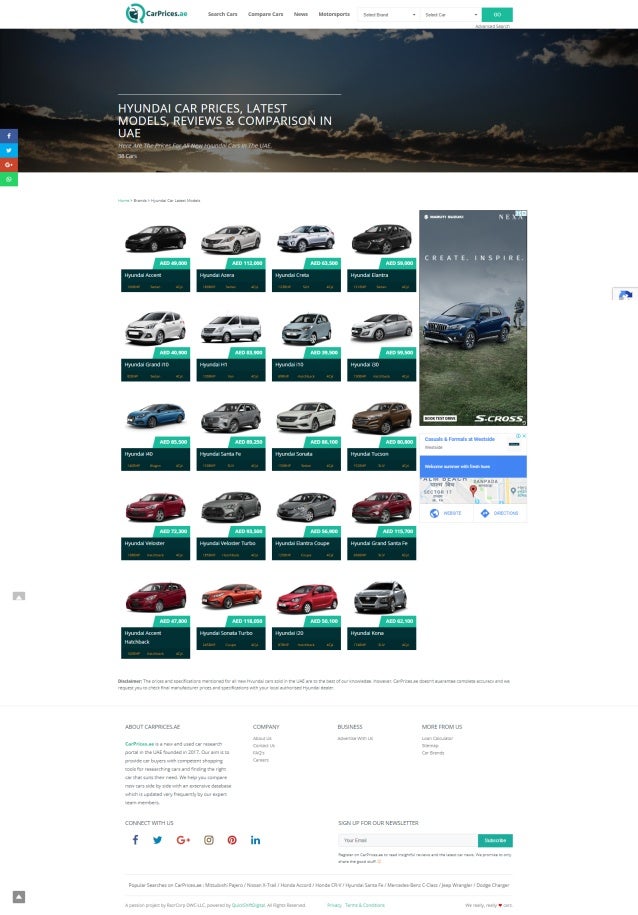Open Select Car dropdown

click(x=450, y=15)
